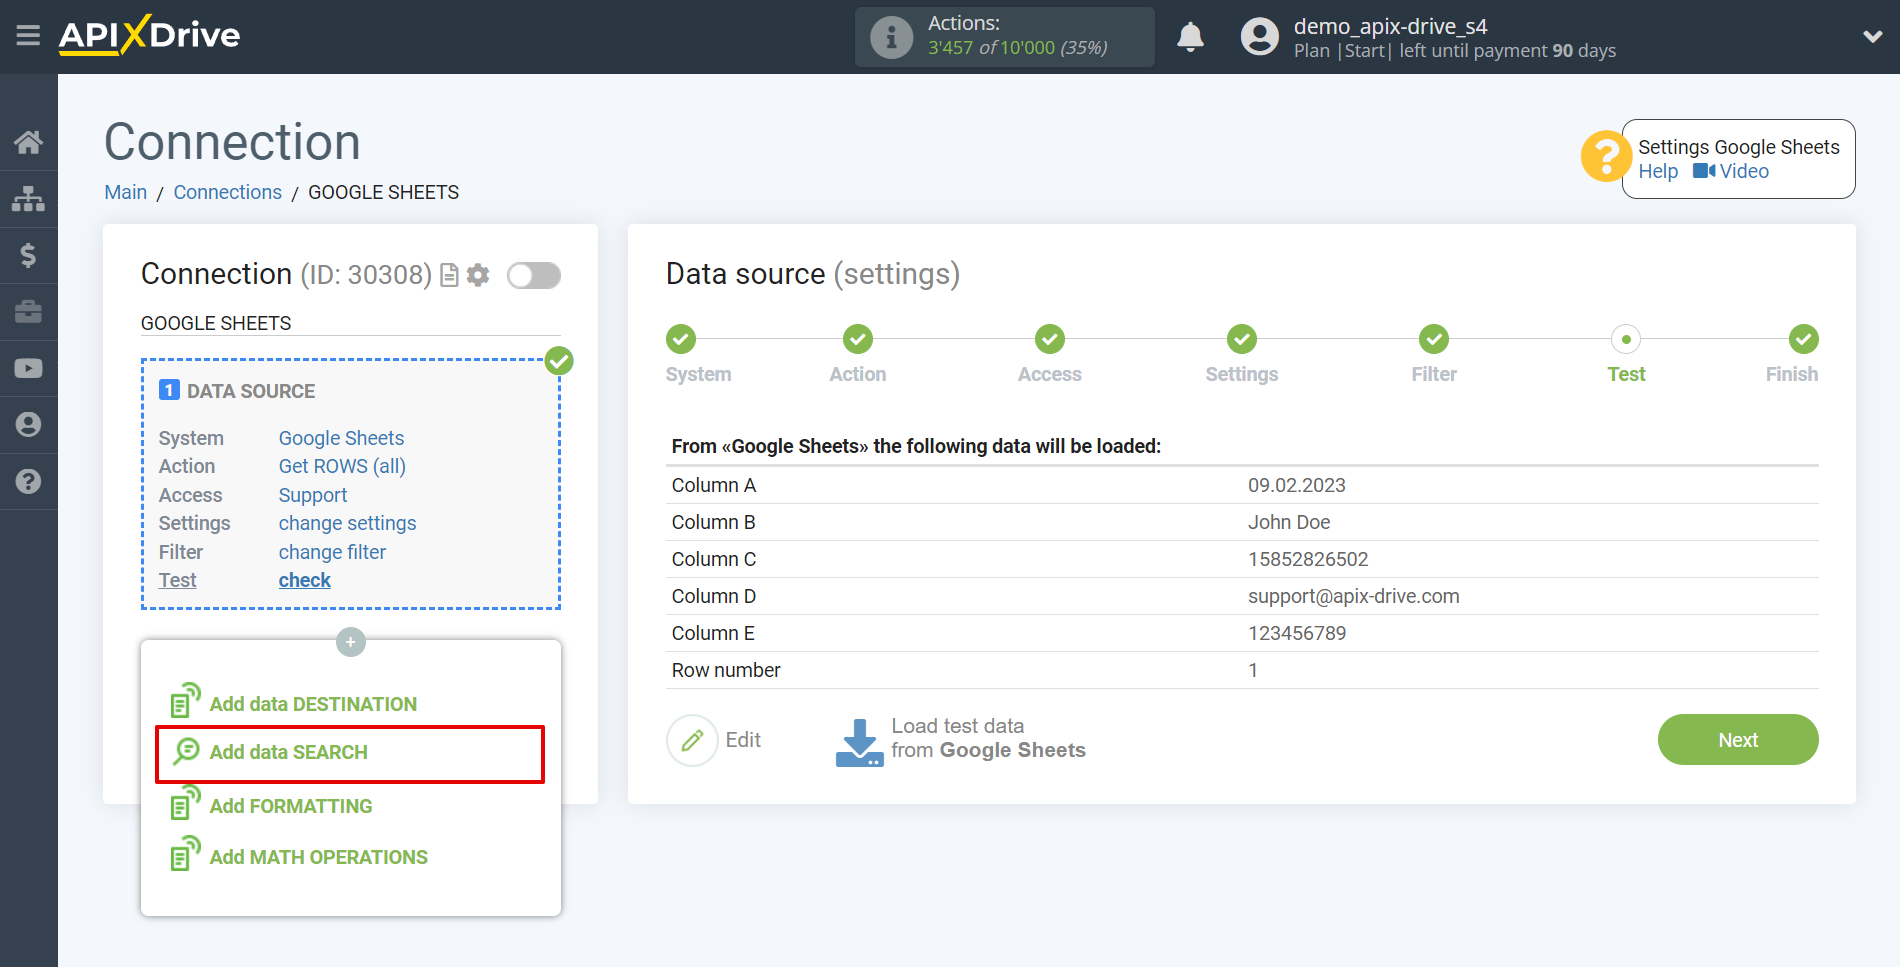The width and height of the screenshot is (1900, 967).
Task: Go to Action step
Action: point(857,339)
